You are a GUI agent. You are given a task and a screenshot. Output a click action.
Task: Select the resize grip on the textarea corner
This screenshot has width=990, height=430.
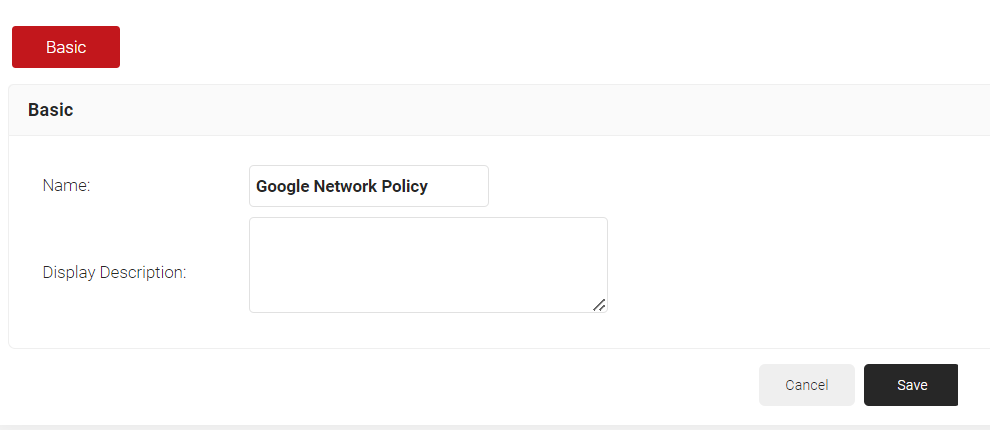[x=599, y=305]
